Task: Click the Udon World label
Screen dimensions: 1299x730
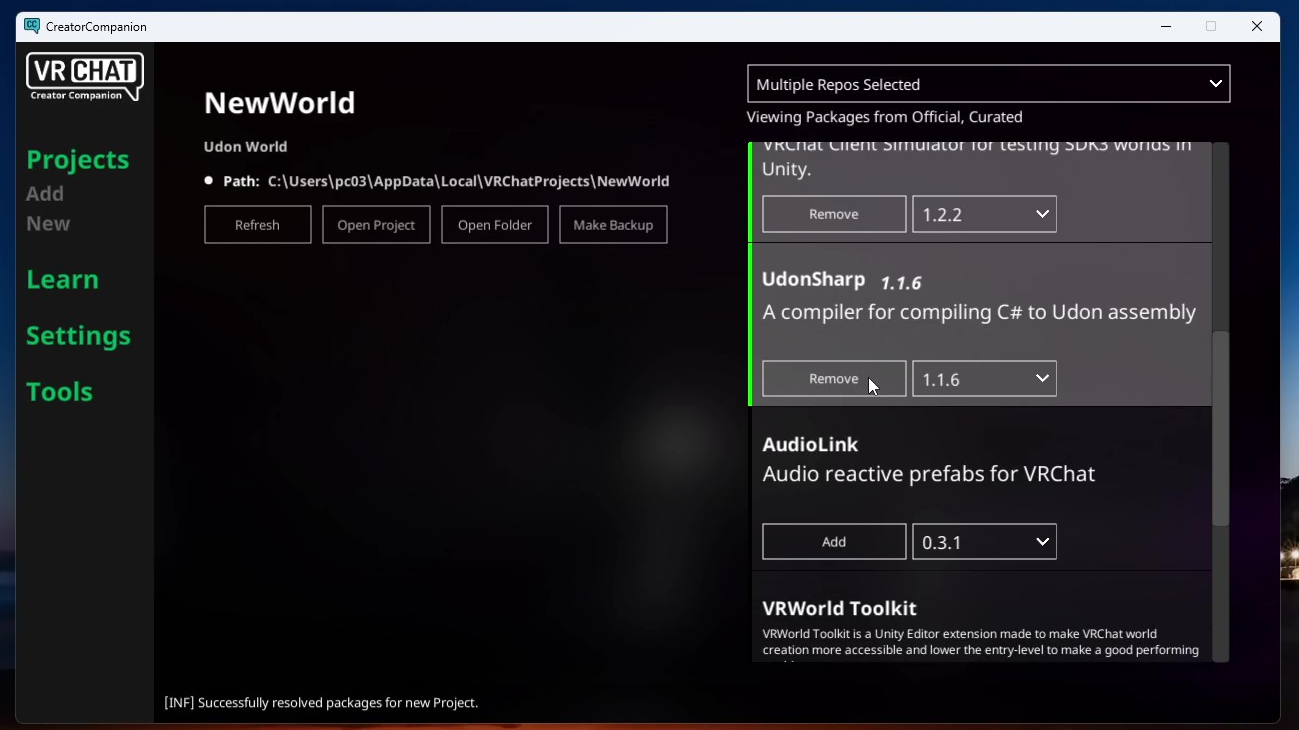Action: click(245, 147)
